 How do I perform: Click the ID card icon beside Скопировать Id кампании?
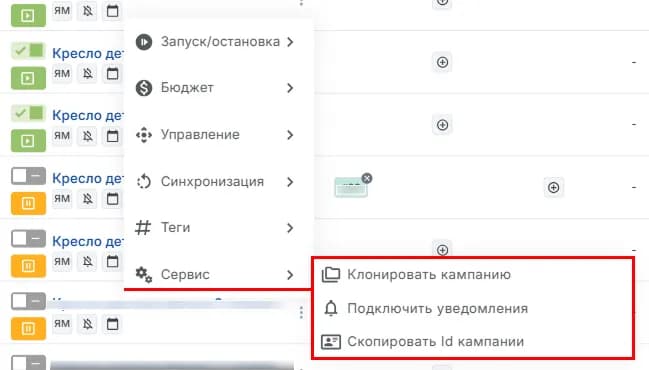pyautogui.click(x=331, y=342)
